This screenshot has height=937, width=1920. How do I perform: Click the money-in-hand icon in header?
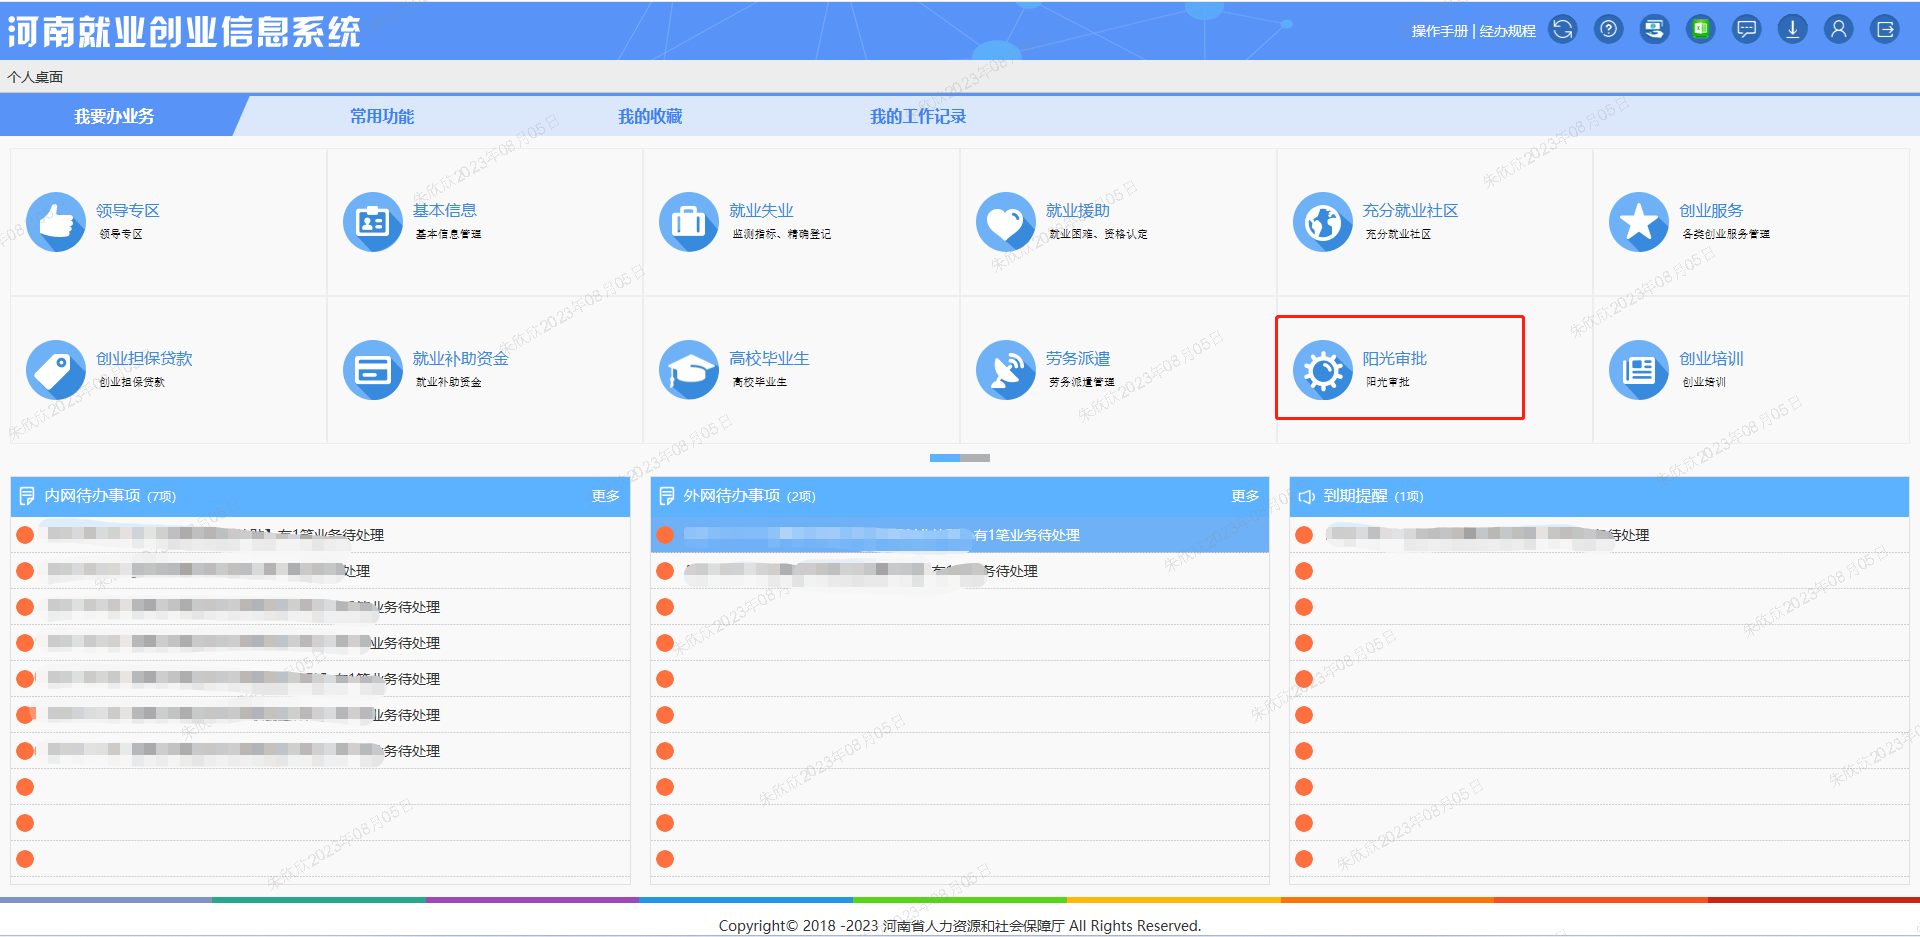coord(1654,30)
